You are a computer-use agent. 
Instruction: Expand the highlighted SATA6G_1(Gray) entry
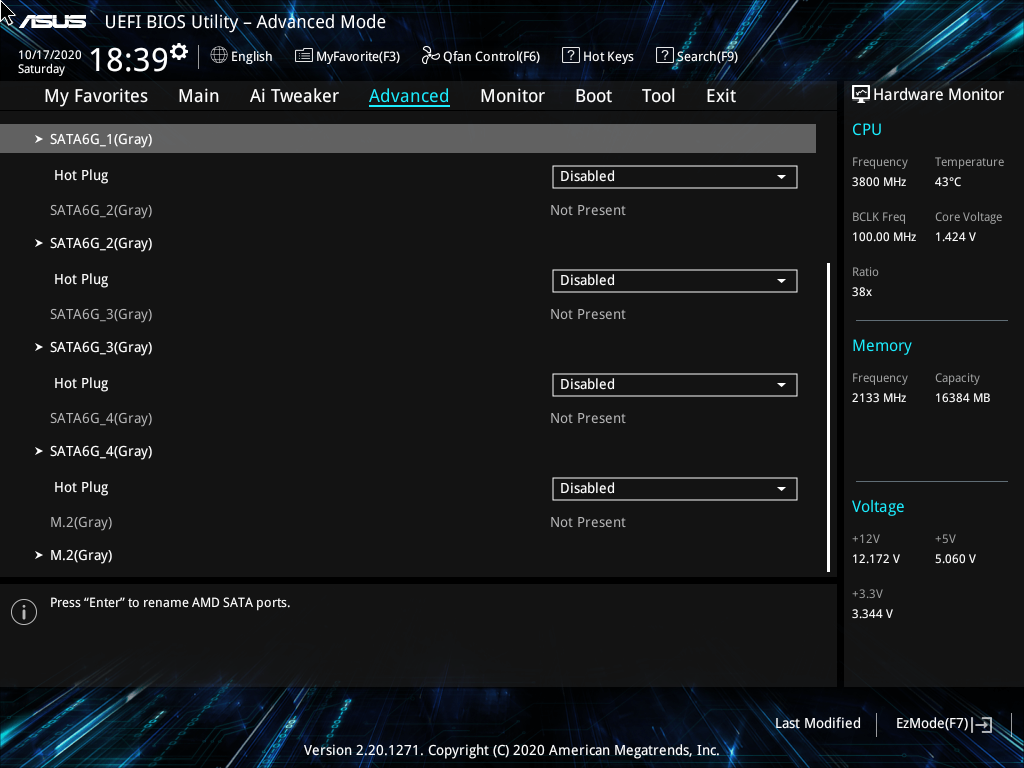pyautogui.click(x=408, y=138)
